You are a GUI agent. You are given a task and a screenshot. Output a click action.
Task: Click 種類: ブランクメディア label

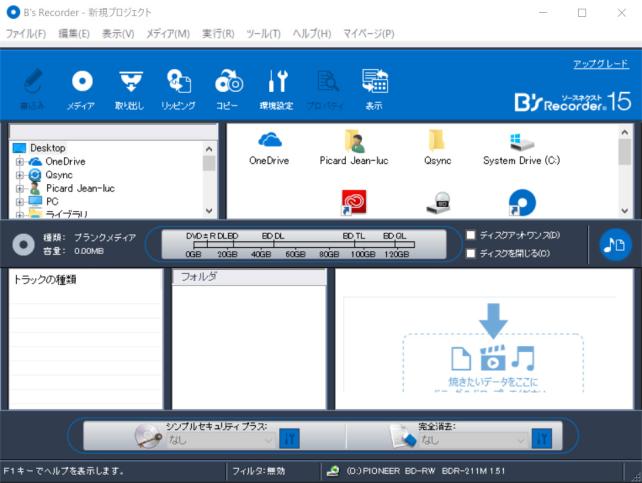coord(90,237)
